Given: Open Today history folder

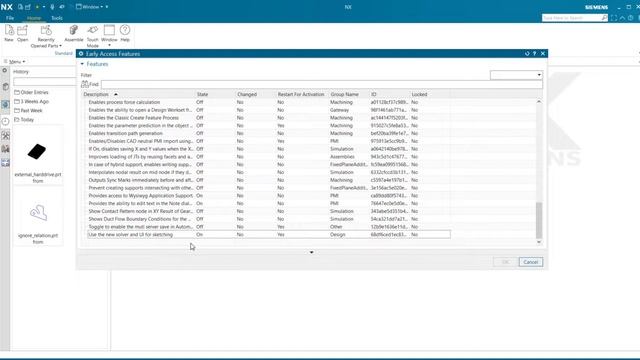Looking at the screenshot, I should pyautogui.click(x=24, y=120).
